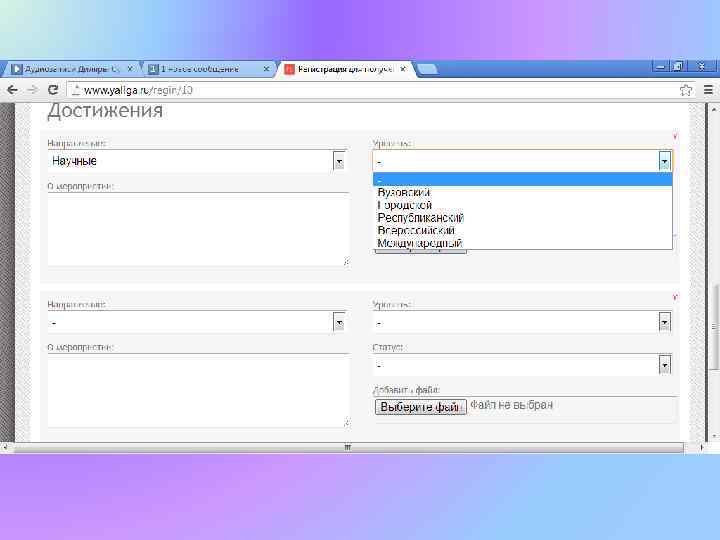The height and width of the screenshot is (540, 720).
Task: Switch to the '1 новое сообщение' tab
Action: (208, 69)
